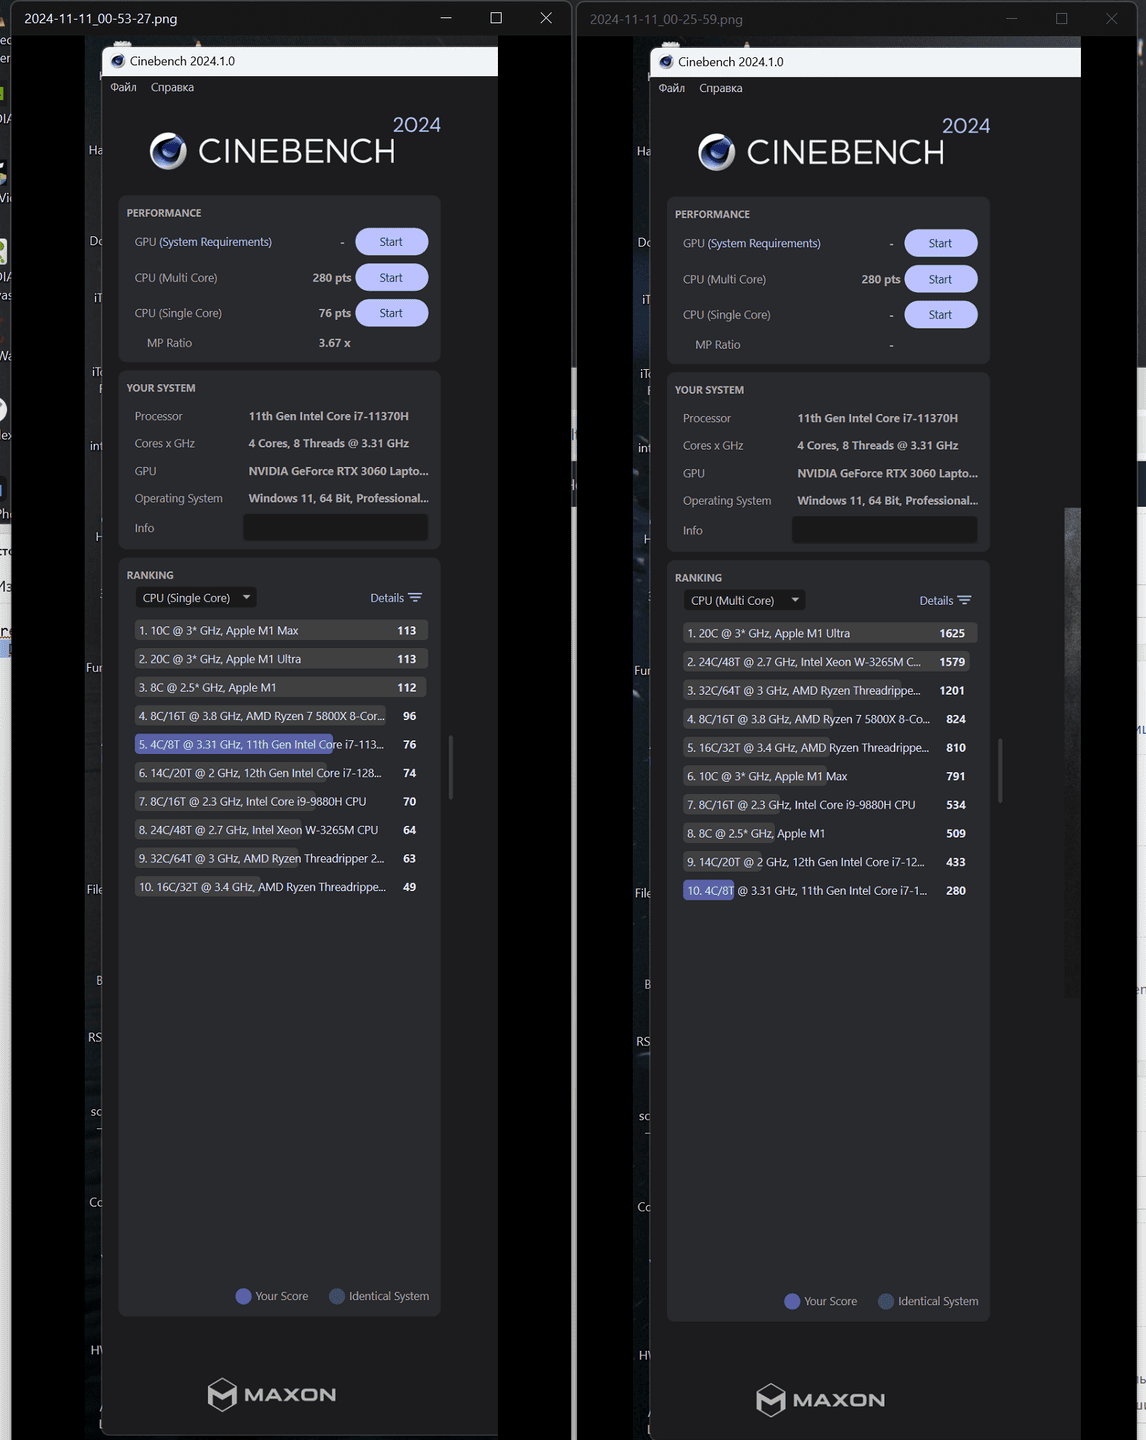Open the CPU (Multi Core) ranking dropdown
The width and height of the screenshot is (1146, 1440).
(x=745, y=601)
